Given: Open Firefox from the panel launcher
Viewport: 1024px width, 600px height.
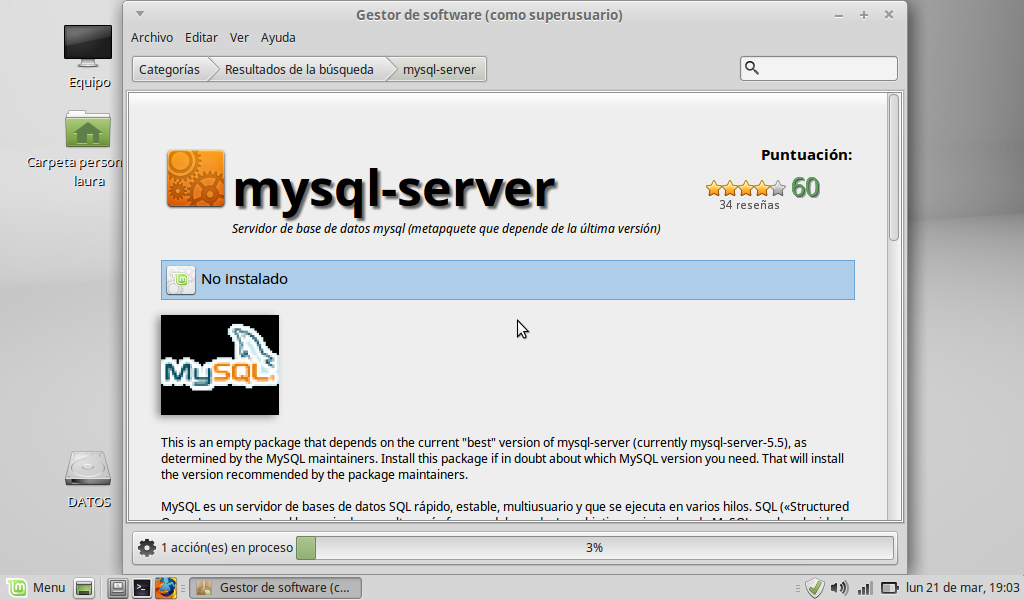Looking at the screenshot, I should click(165, 588).
